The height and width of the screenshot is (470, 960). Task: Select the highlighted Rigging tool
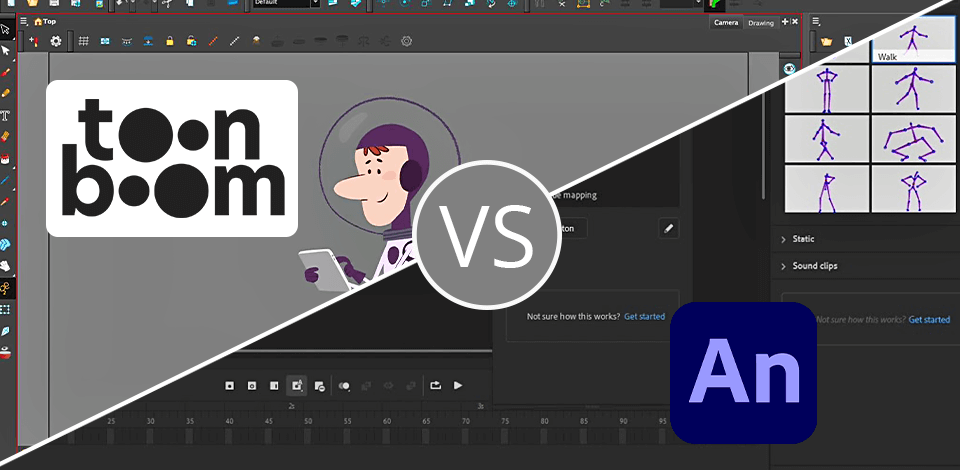(6, 288)
